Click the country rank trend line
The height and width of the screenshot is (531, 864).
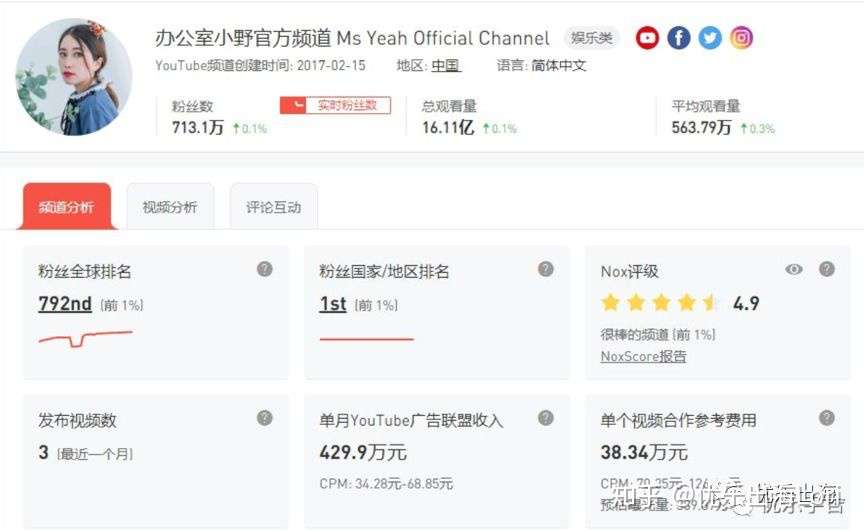(x=366, y=339)
